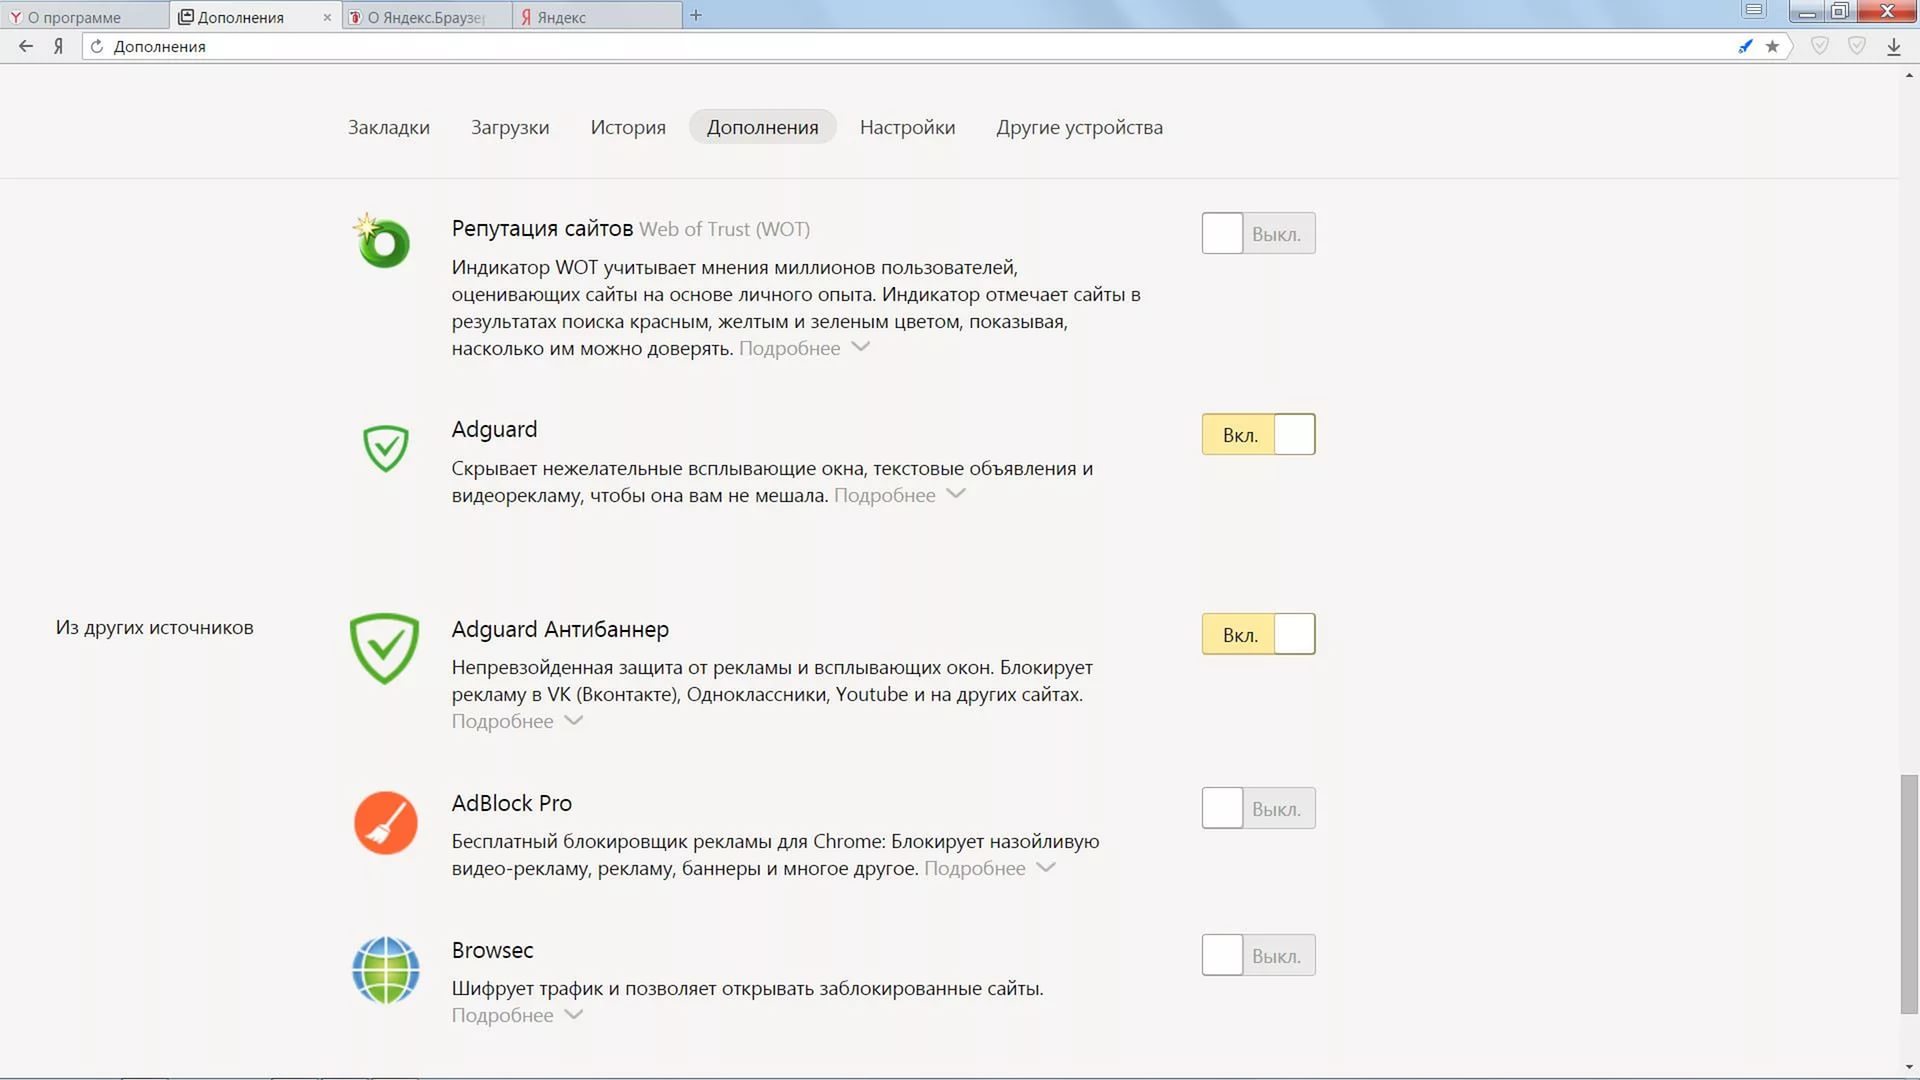Click the bookmark star icon

click(1772, 46)
